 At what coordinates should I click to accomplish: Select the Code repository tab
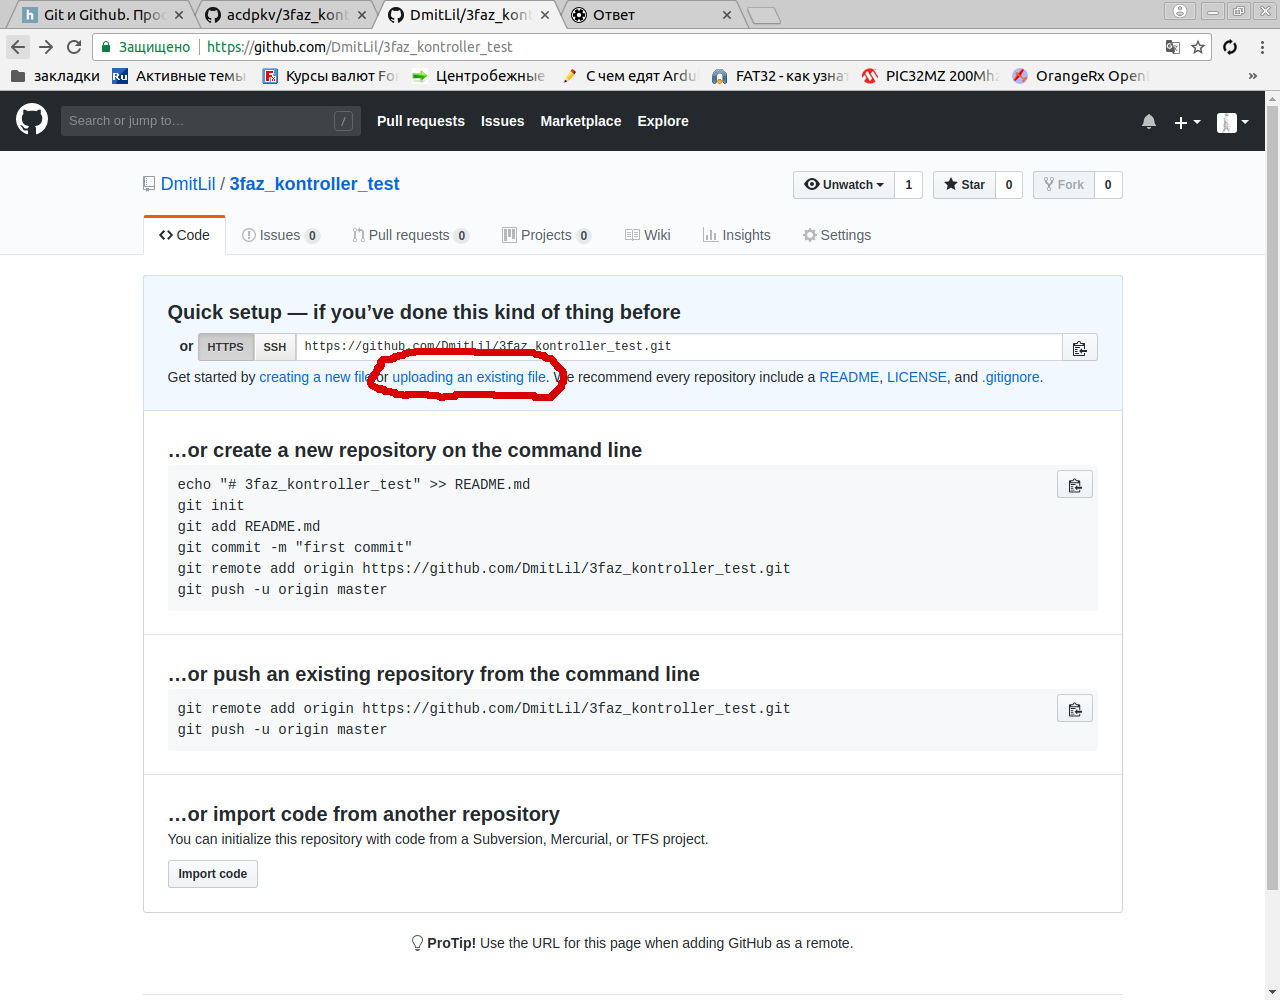pos(184,235)
